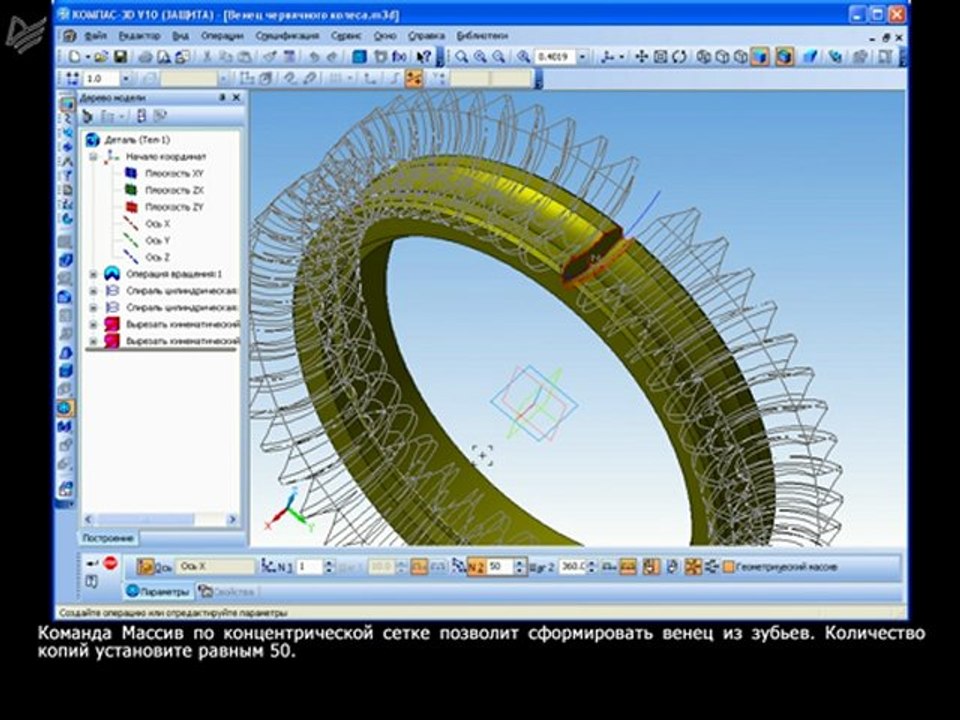Select the Построение tab below the tree
The height and width of the screenshot is (720, 960).
(108, 538)
